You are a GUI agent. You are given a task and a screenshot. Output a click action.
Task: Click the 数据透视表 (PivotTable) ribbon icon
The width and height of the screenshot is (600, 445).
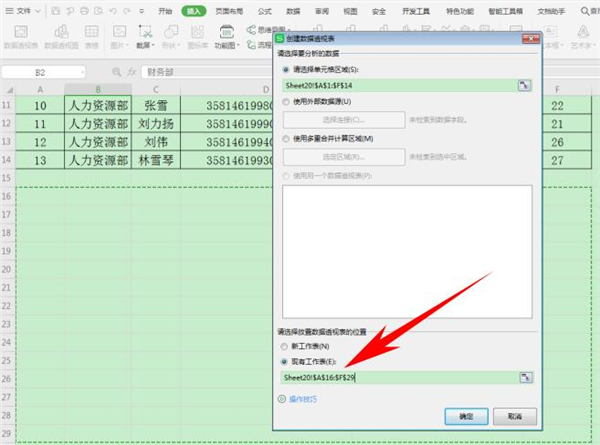click(x=21, y=33)
